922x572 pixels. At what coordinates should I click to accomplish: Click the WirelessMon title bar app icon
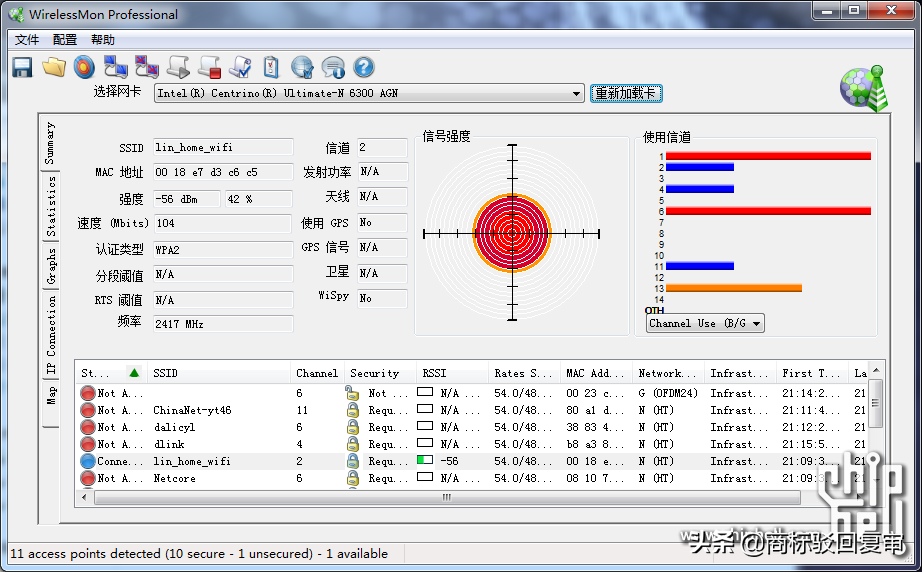click(x=16, y=14)
